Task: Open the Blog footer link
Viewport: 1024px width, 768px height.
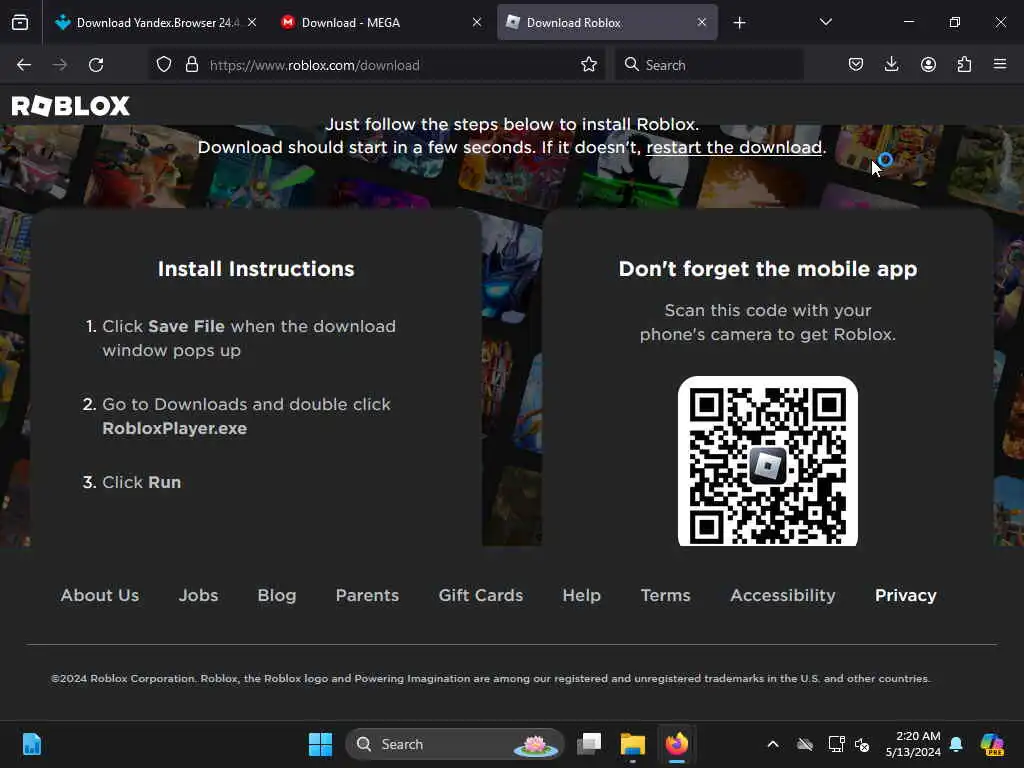Action: pos(277,596)
